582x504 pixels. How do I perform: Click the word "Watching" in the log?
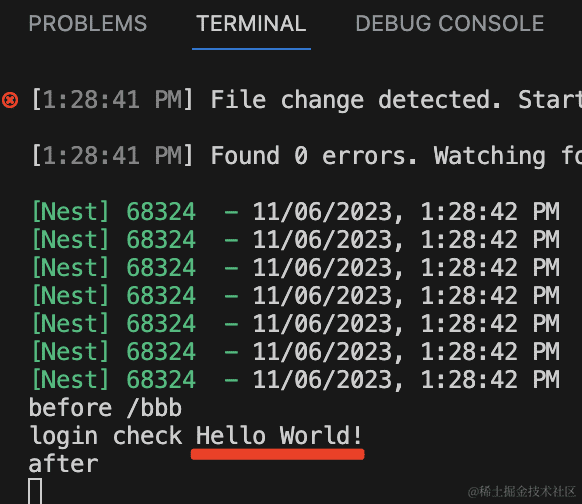pos(490,156)
